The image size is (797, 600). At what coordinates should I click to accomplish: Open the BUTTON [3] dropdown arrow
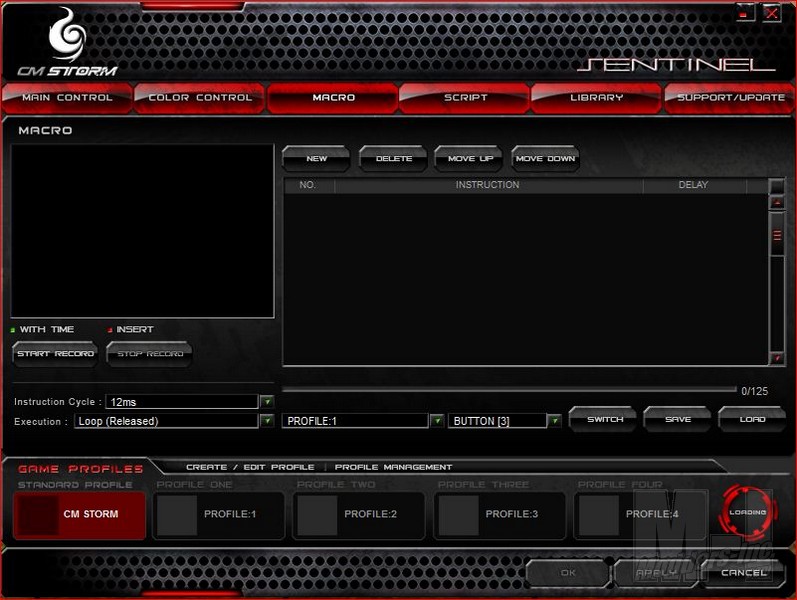coord(555,421)
